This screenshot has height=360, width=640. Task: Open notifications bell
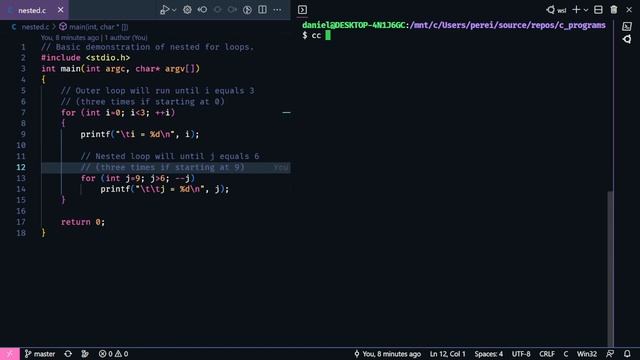coord(627,354)
